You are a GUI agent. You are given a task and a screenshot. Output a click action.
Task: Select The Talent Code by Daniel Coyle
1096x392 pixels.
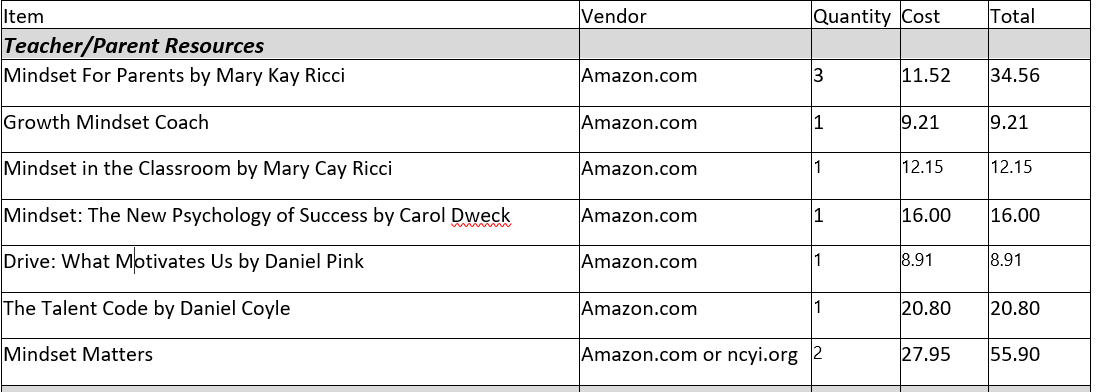147,308
